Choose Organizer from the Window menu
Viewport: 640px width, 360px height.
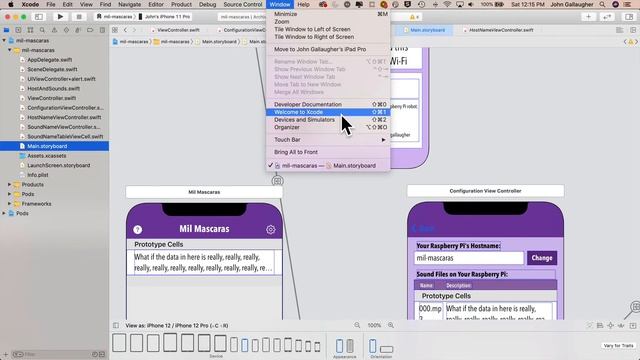[328, 127]
